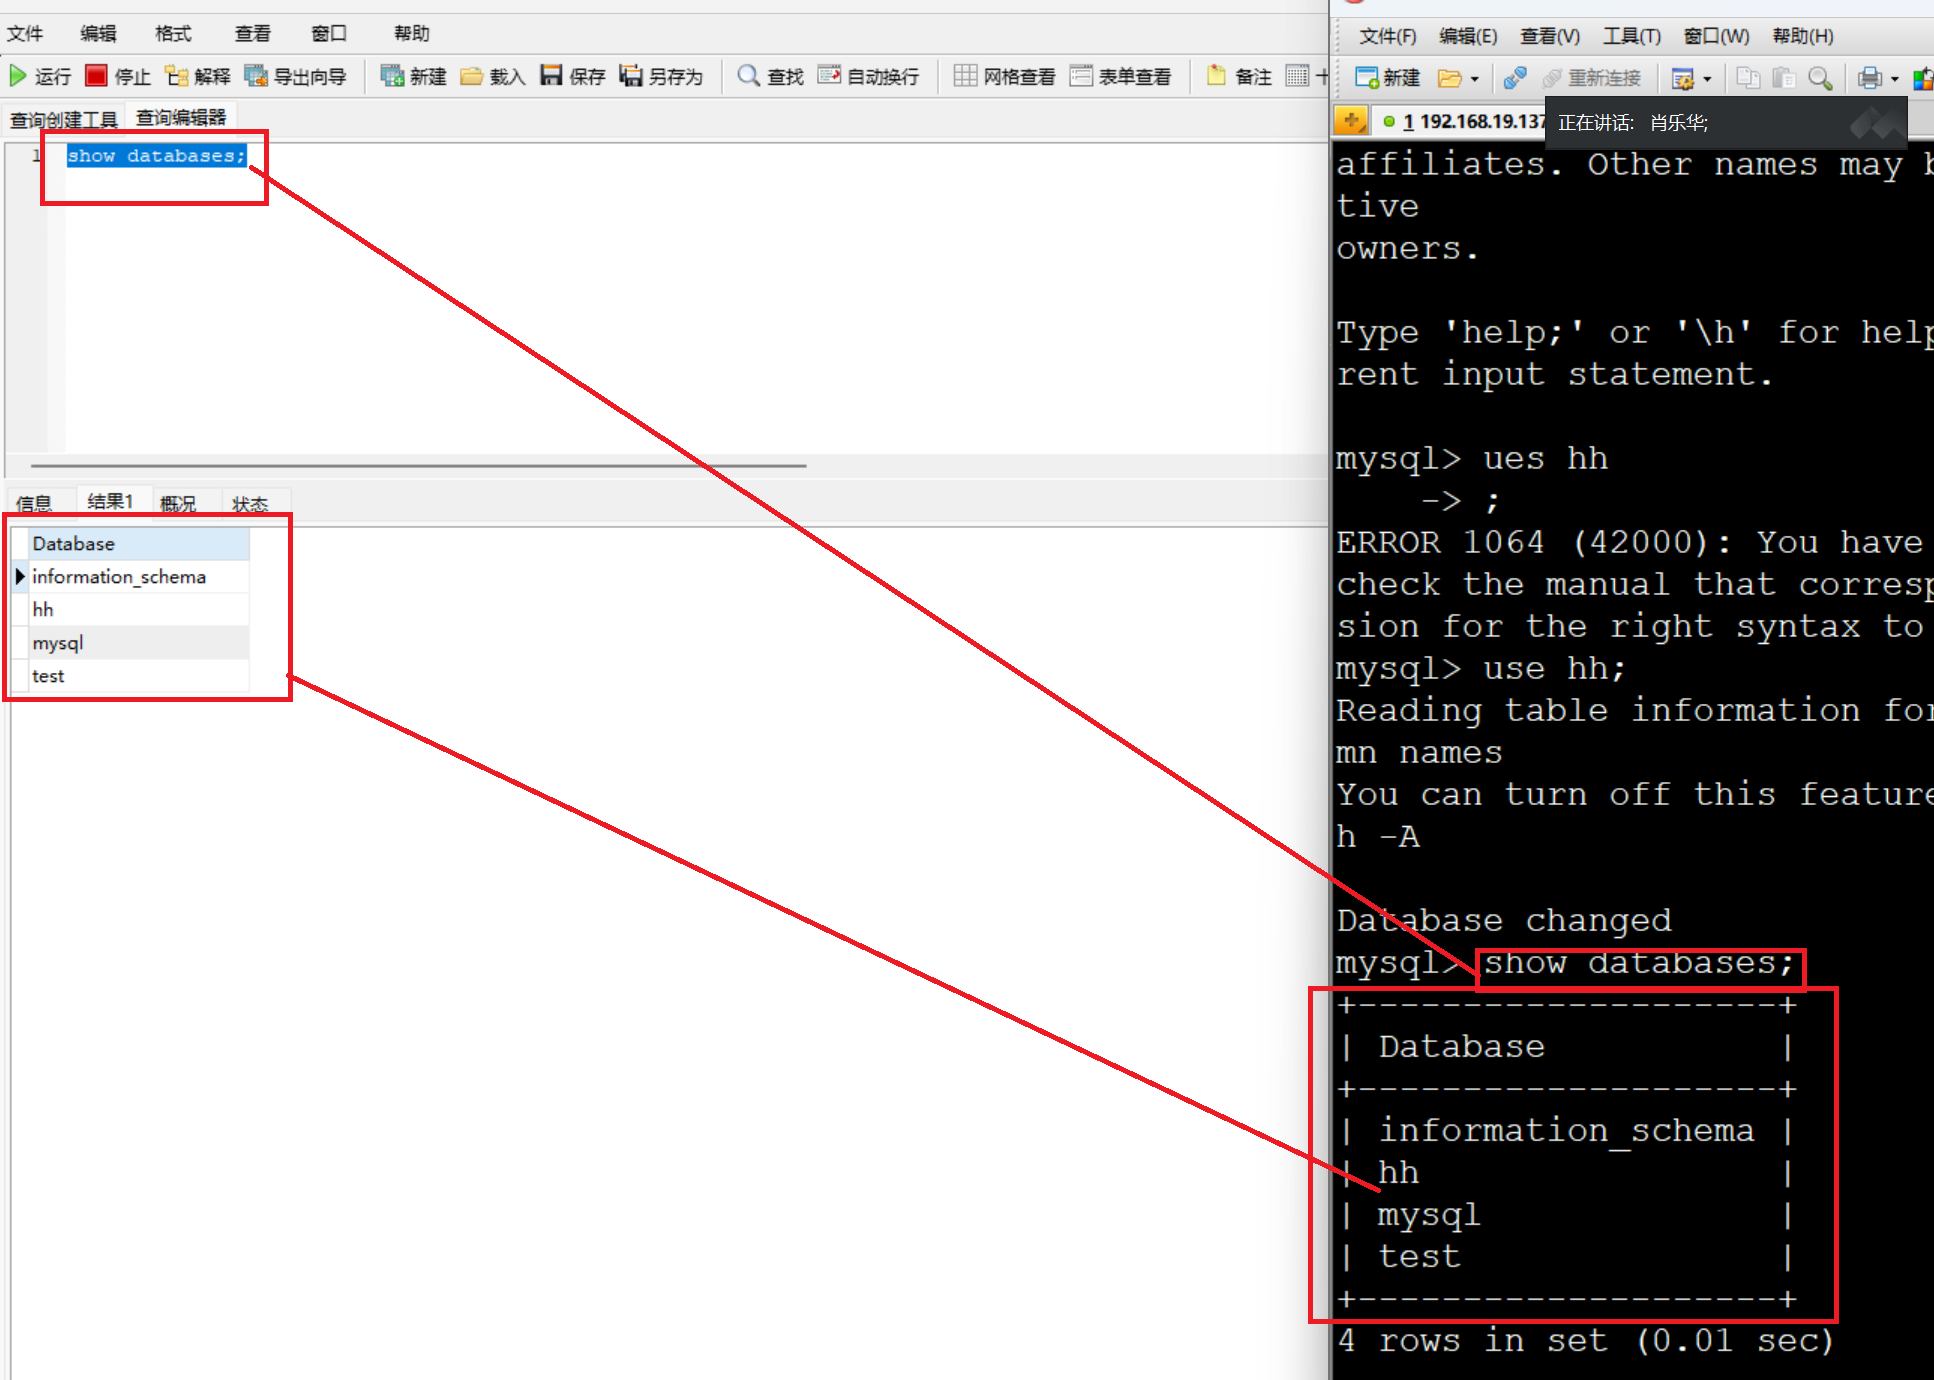
Task: Click the horizontal scrollbar under the query editor
Action: 418,465
